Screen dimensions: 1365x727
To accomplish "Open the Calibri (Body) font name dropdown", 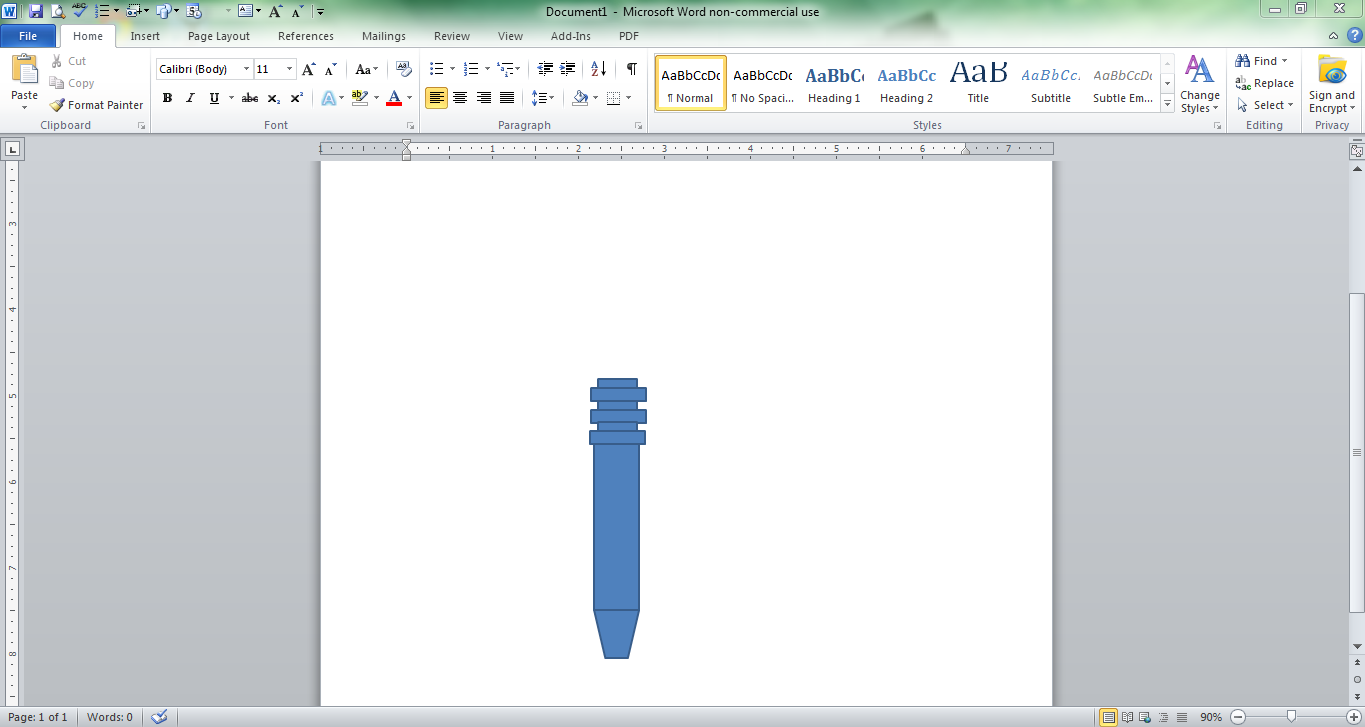I will pos(246,69).
